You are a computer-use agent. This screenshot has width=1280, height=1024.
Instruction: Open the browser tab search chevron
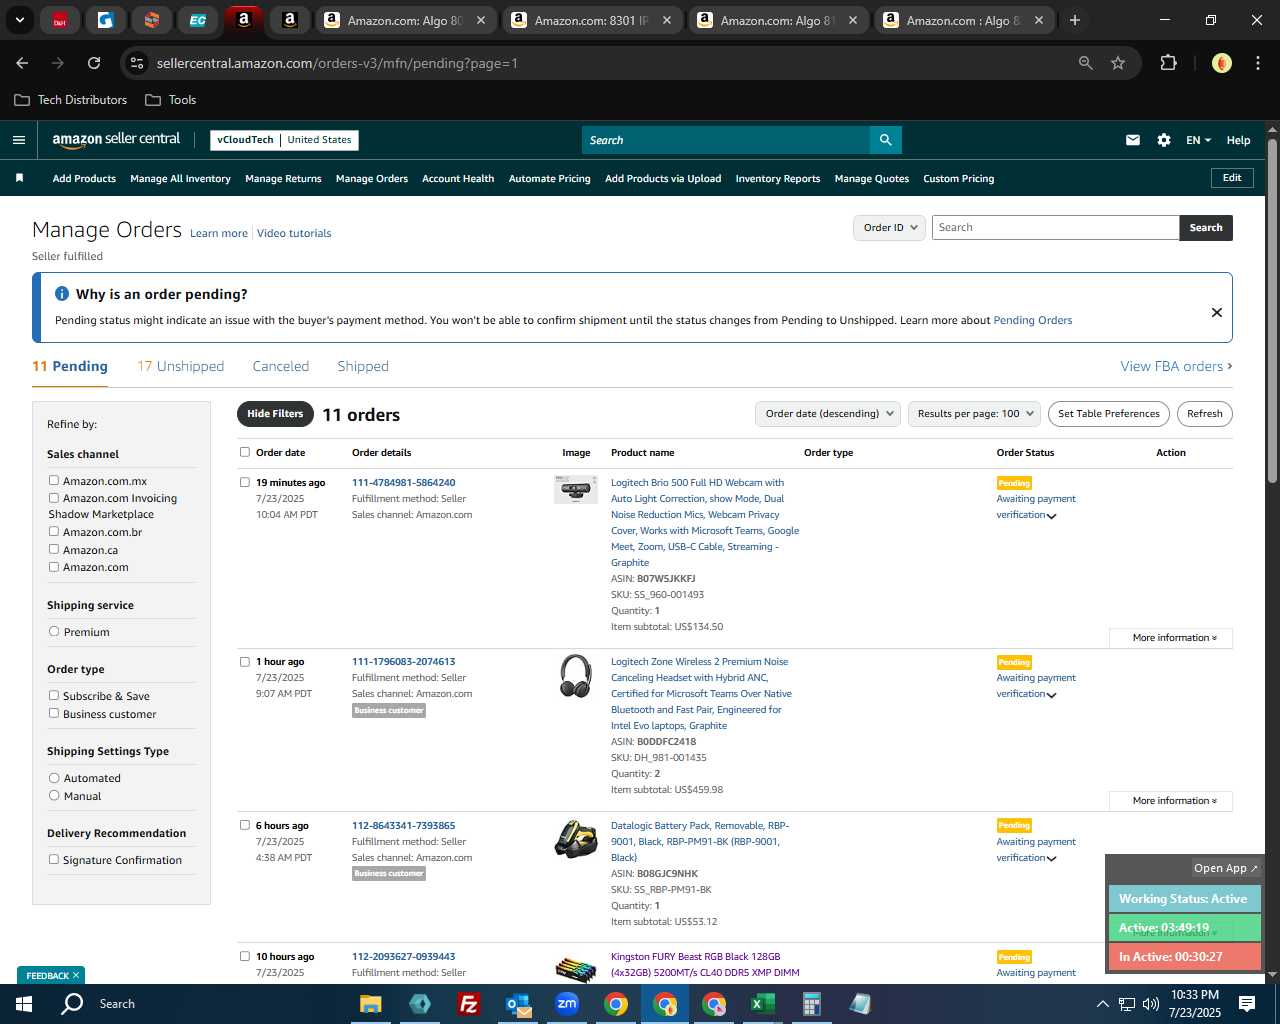[19, 20]
